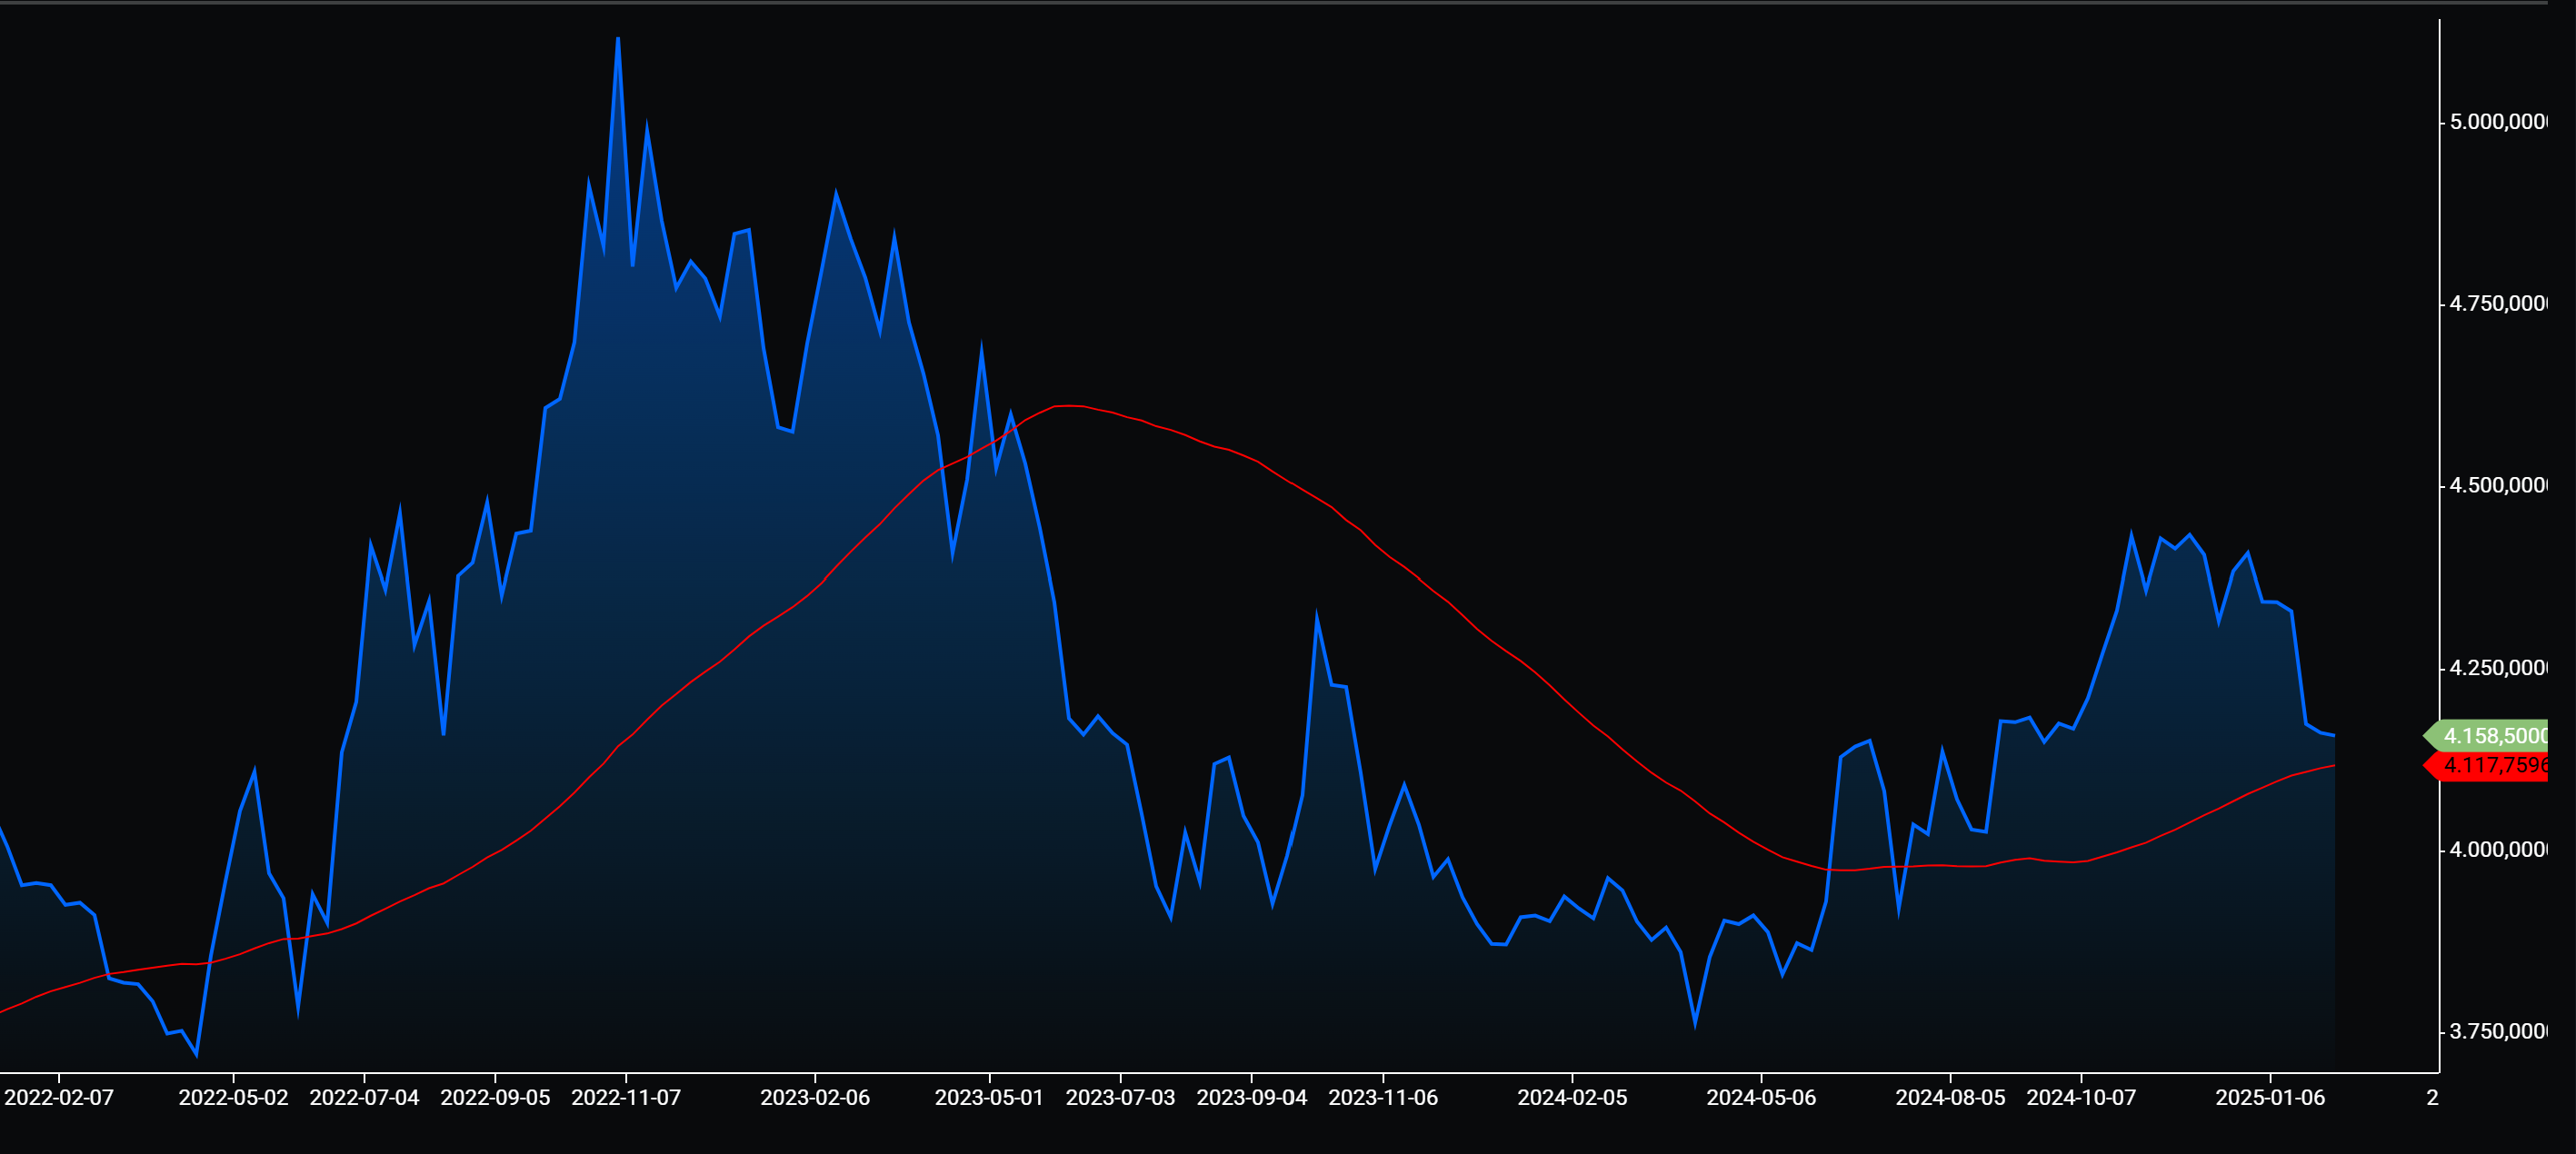
Task: Click the green 4.158,5000 price label
Action: (x=2487, y=736)
